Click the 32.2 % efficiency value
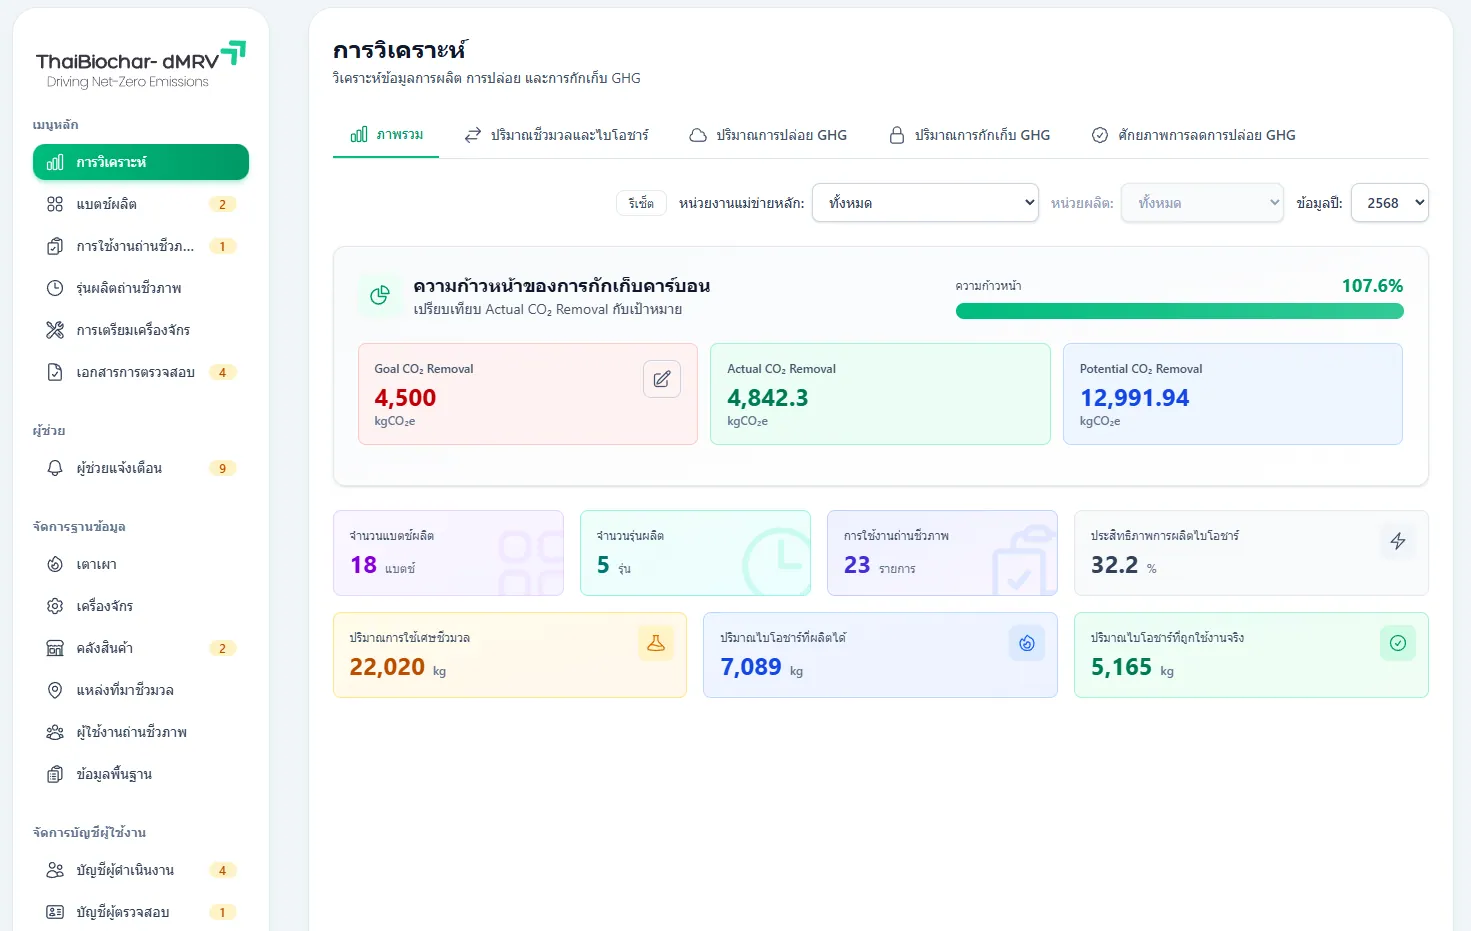Viewport: 1471px width, 931px height. [1114, 565]
